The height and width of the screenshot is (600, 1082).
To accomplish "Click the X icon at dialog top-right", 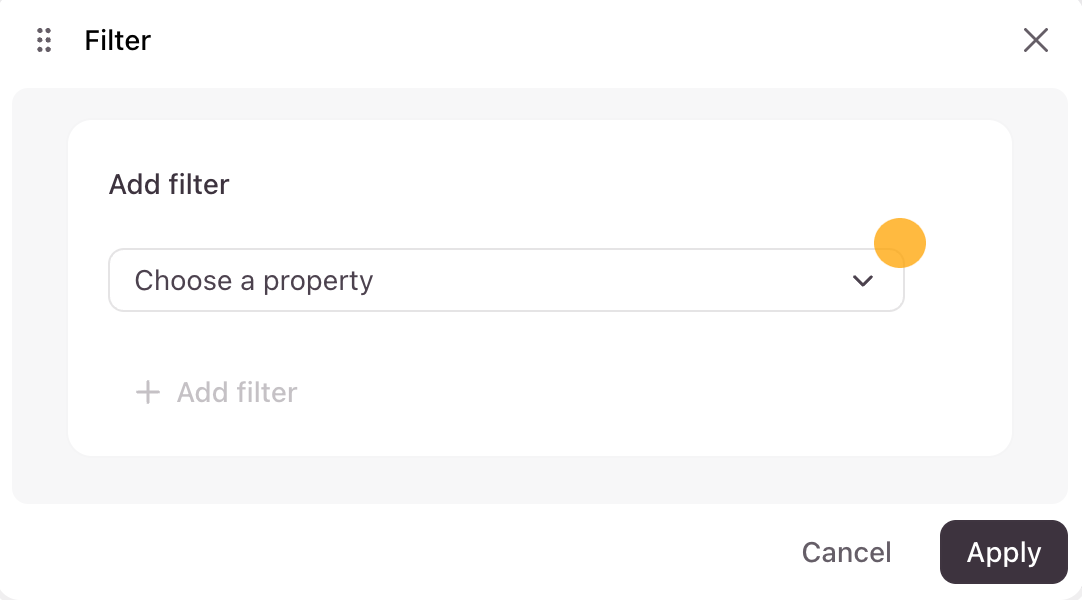I will (1036, 40).
